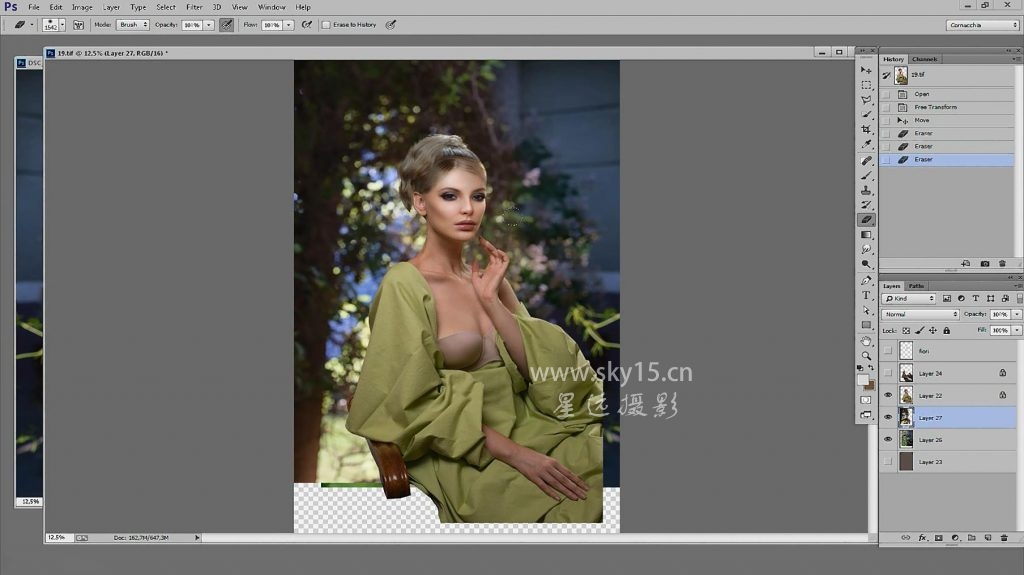
Task: Open the Filter menu
Action: [194, 7]
